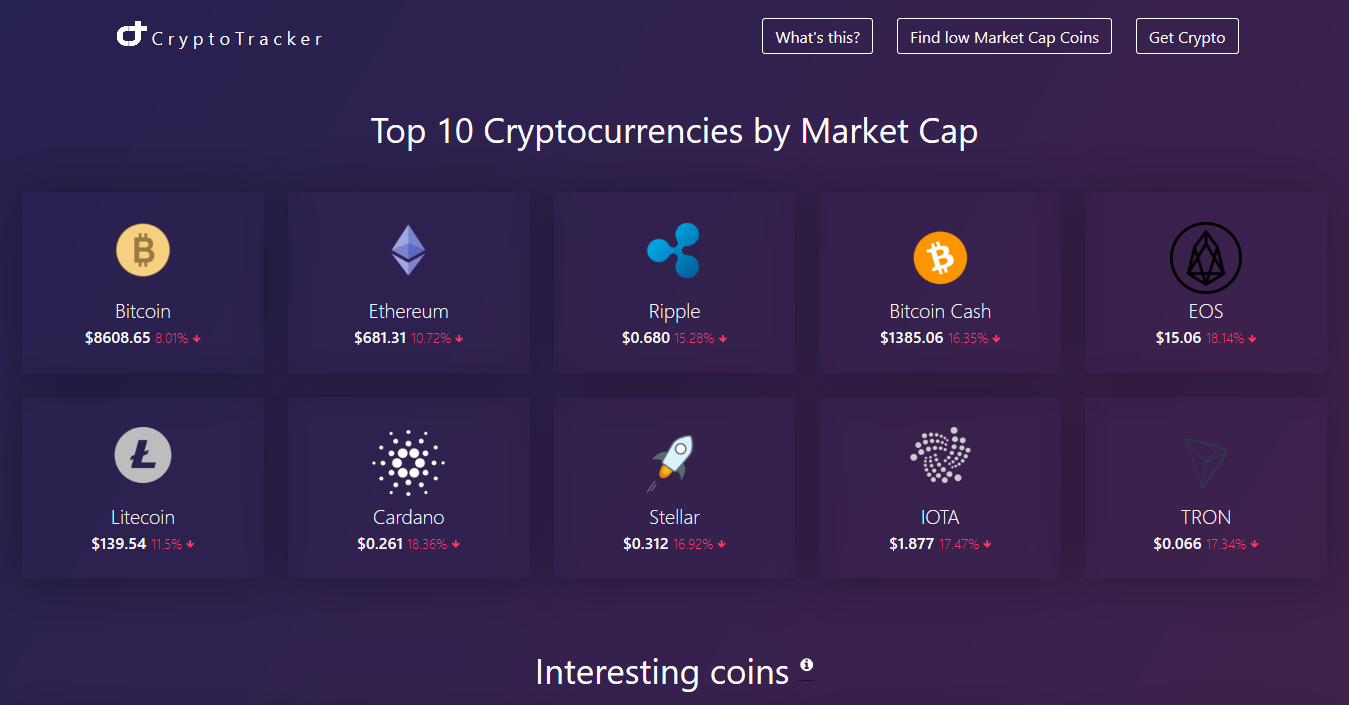The image size is (1349, 705).
Task: Open the Litecoin name link
Action: click(143, 517)
